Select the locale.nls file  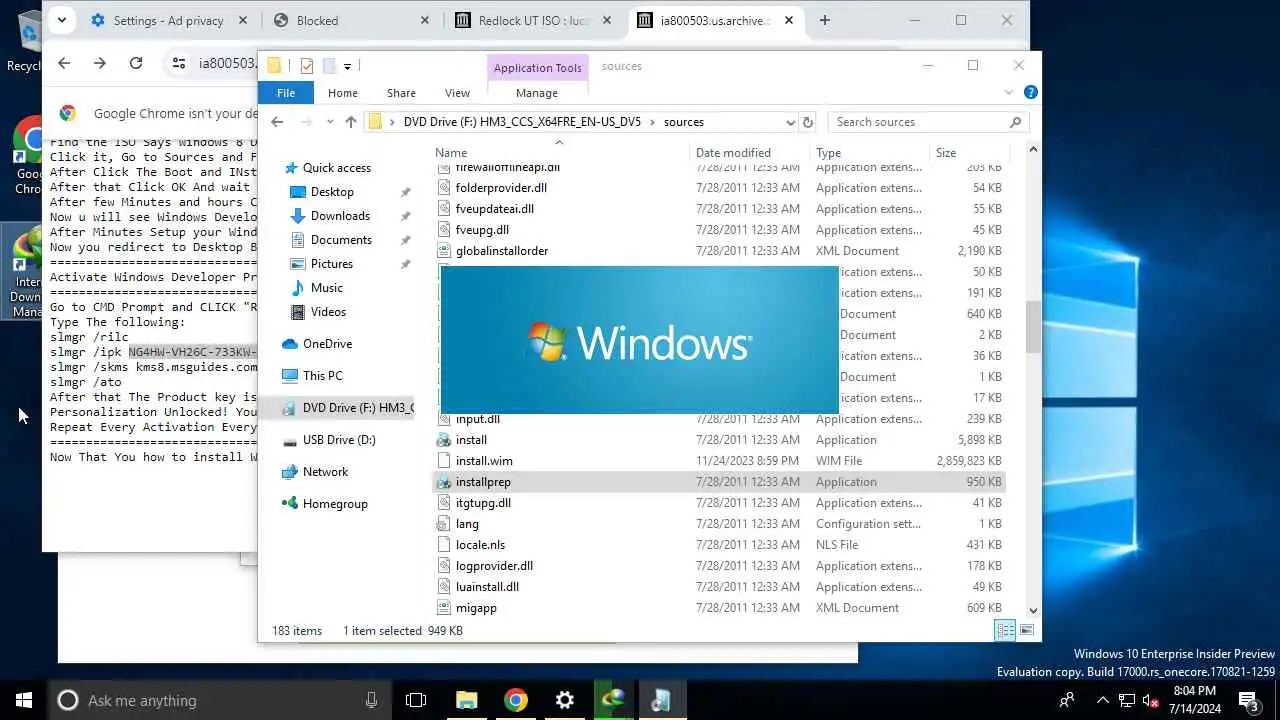click(x=480, y=545)
